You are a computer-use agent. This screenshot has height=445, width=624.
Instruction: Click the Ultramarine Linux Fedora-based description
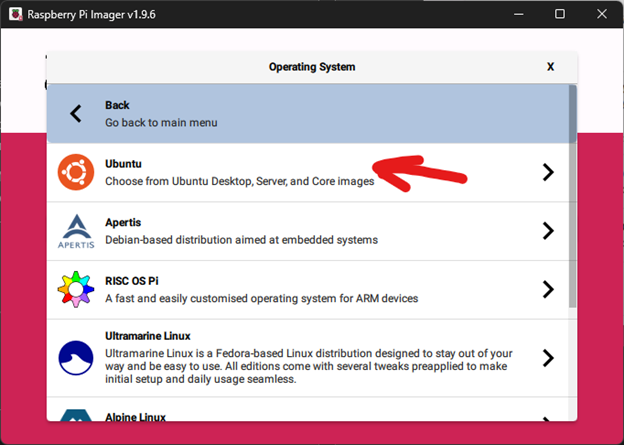tap(309, 366)
